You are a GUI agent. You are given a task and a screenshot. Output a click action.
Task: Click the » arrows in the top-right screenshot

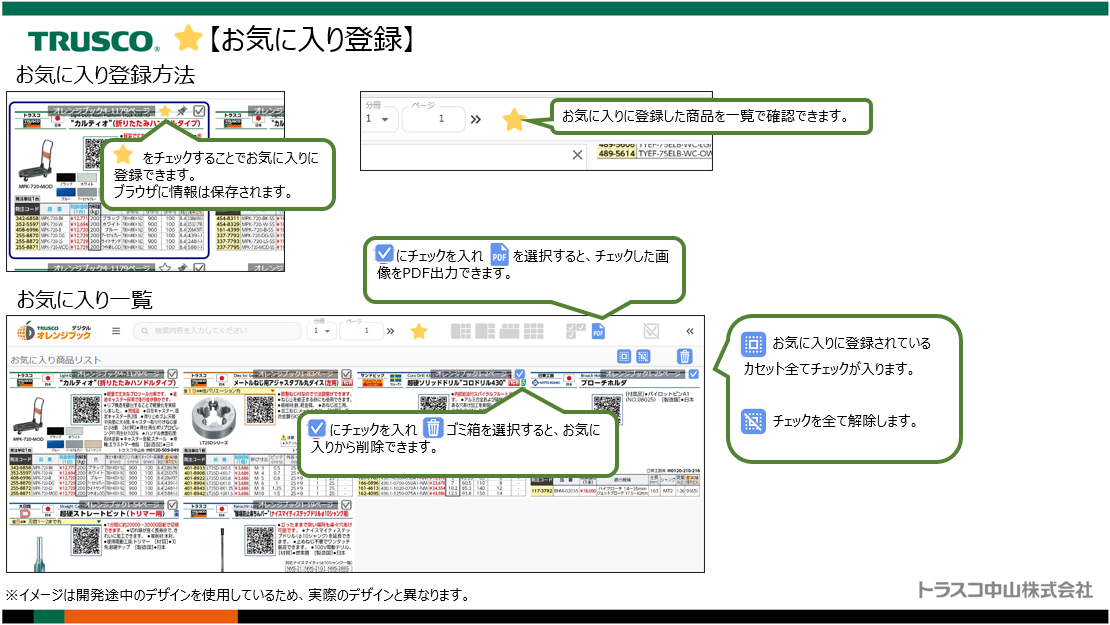point(476,119)
